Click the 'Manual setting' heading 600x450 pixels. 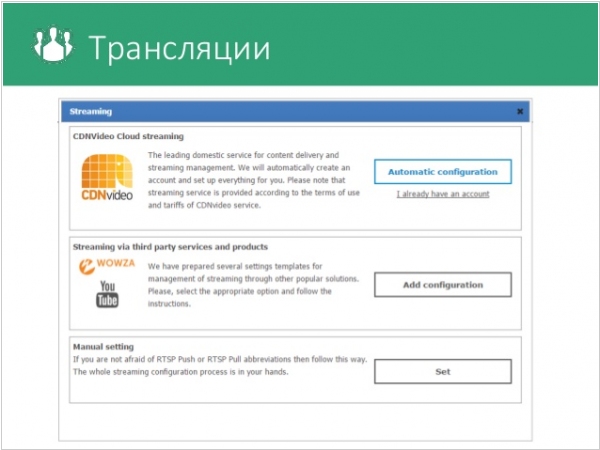tap(103, 347)
